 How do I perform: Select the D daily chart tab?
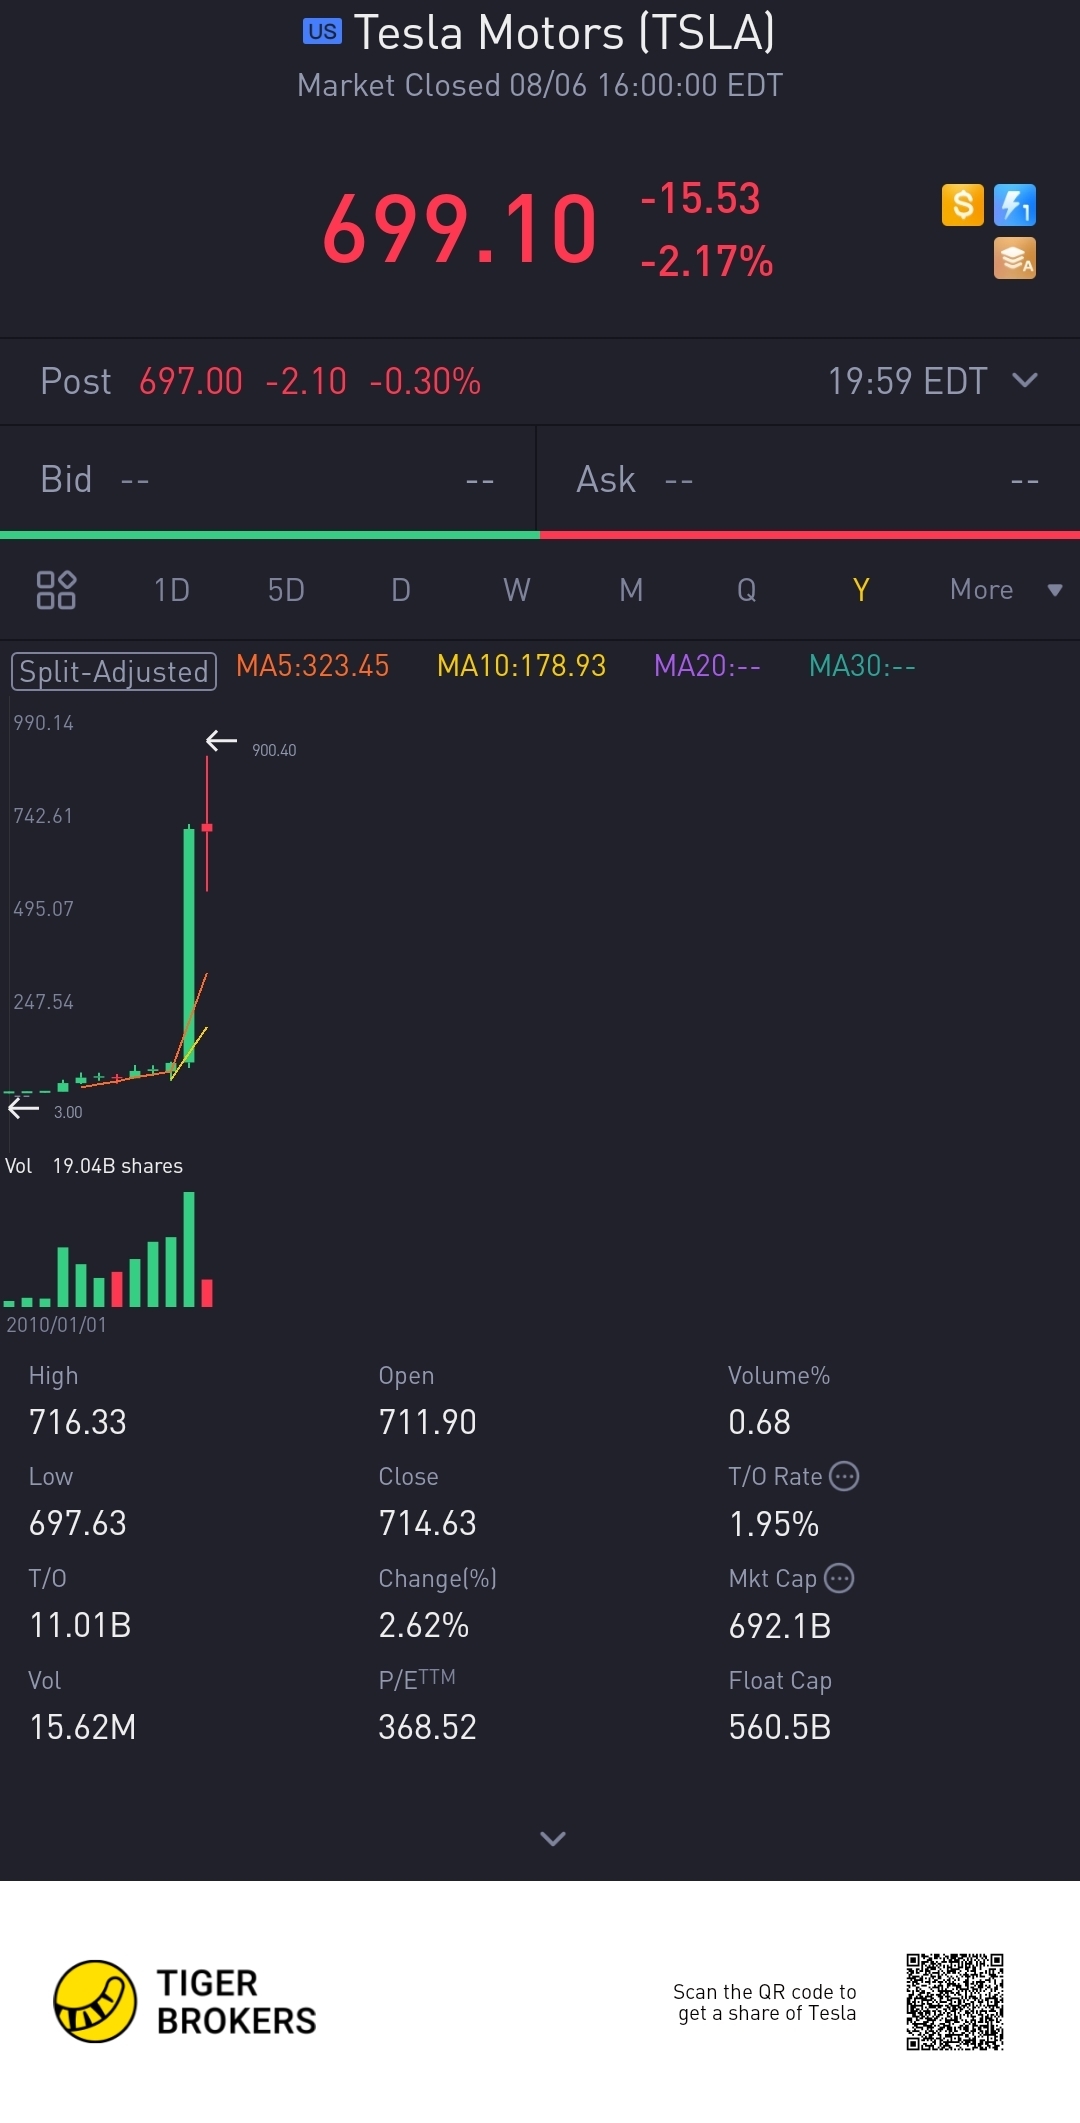click(401, 590)
